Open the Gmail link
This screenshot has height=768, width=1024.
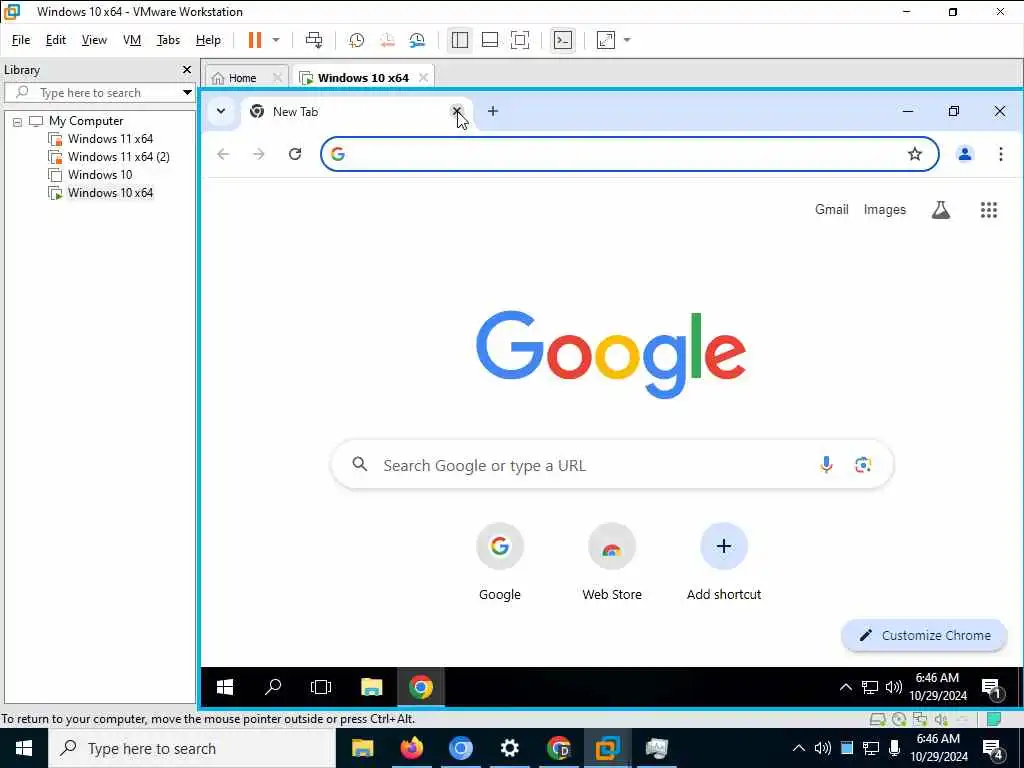(x=831, y=210)
